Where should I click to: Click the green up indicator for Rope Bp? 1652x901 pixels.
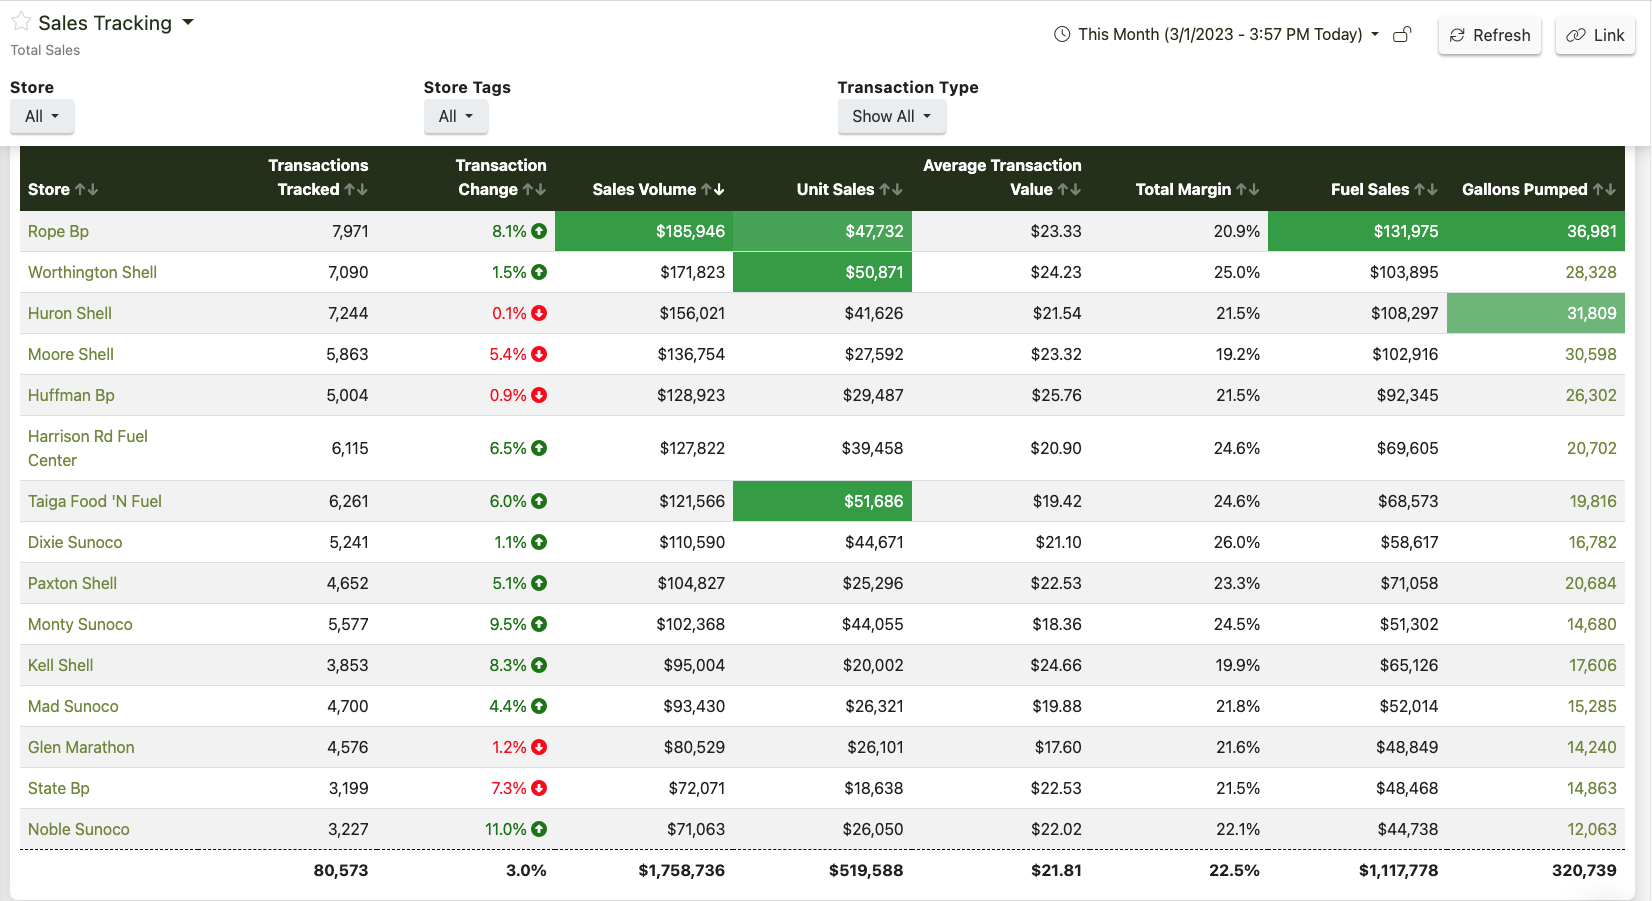(x=539, y=231)
